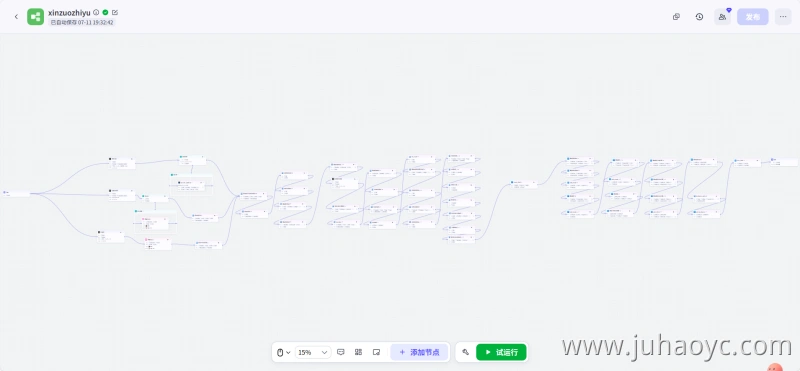Open the 15% zoom level dropdown
800x371 pixels.
click(313, 352)
